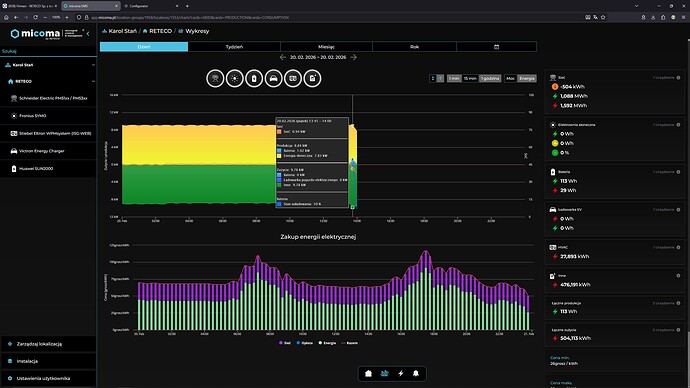Toggle Razem series in price chart legend

tap(349, 343)
